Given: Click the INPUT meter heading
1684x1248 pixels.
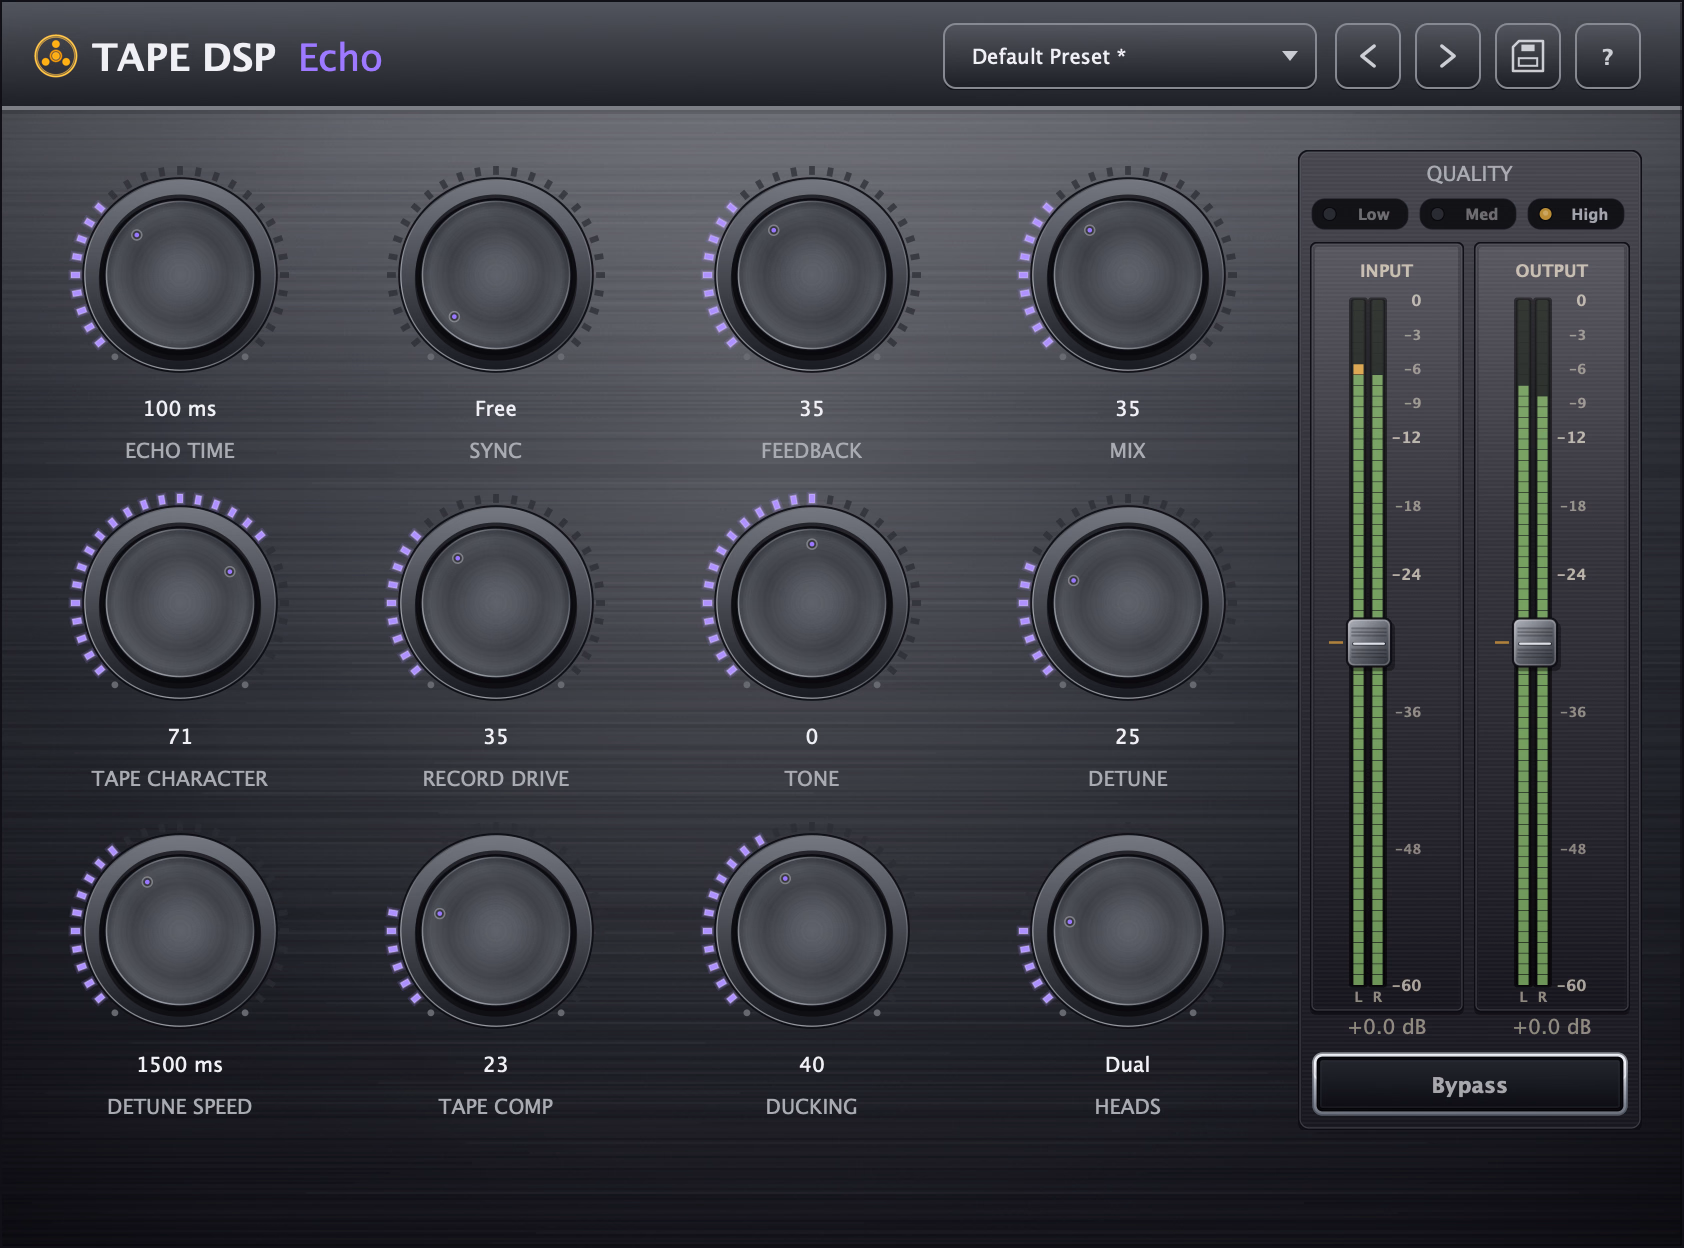Looking at the screenshot, I should coord(1386,271).
